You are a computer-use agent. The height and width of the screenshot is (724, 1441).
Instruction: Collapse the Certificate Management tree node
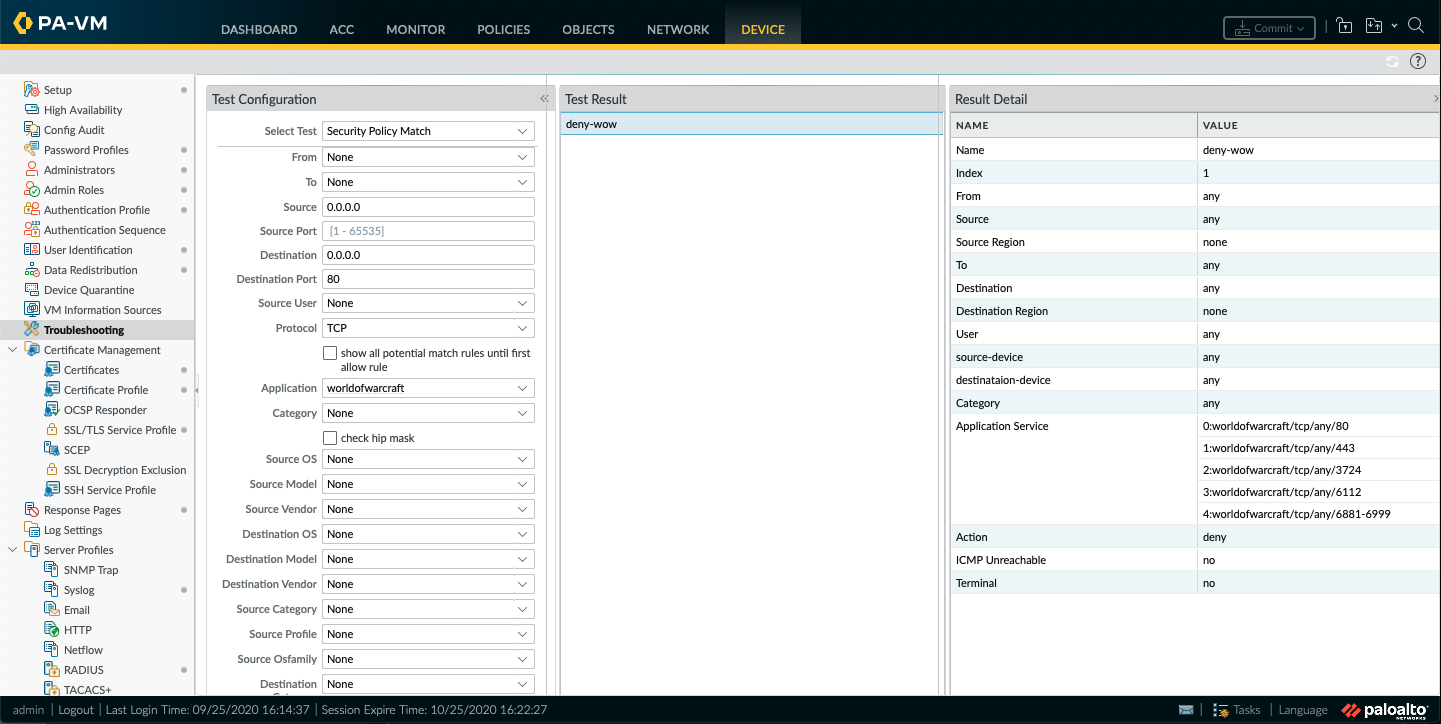pyautogui.click(x=12, y=350)
